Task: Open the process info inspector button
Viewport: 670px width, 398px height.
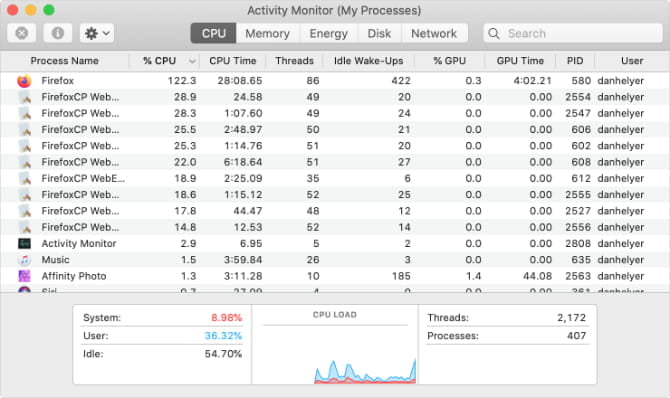Action: pyautogui.click(x=58, y=33)
